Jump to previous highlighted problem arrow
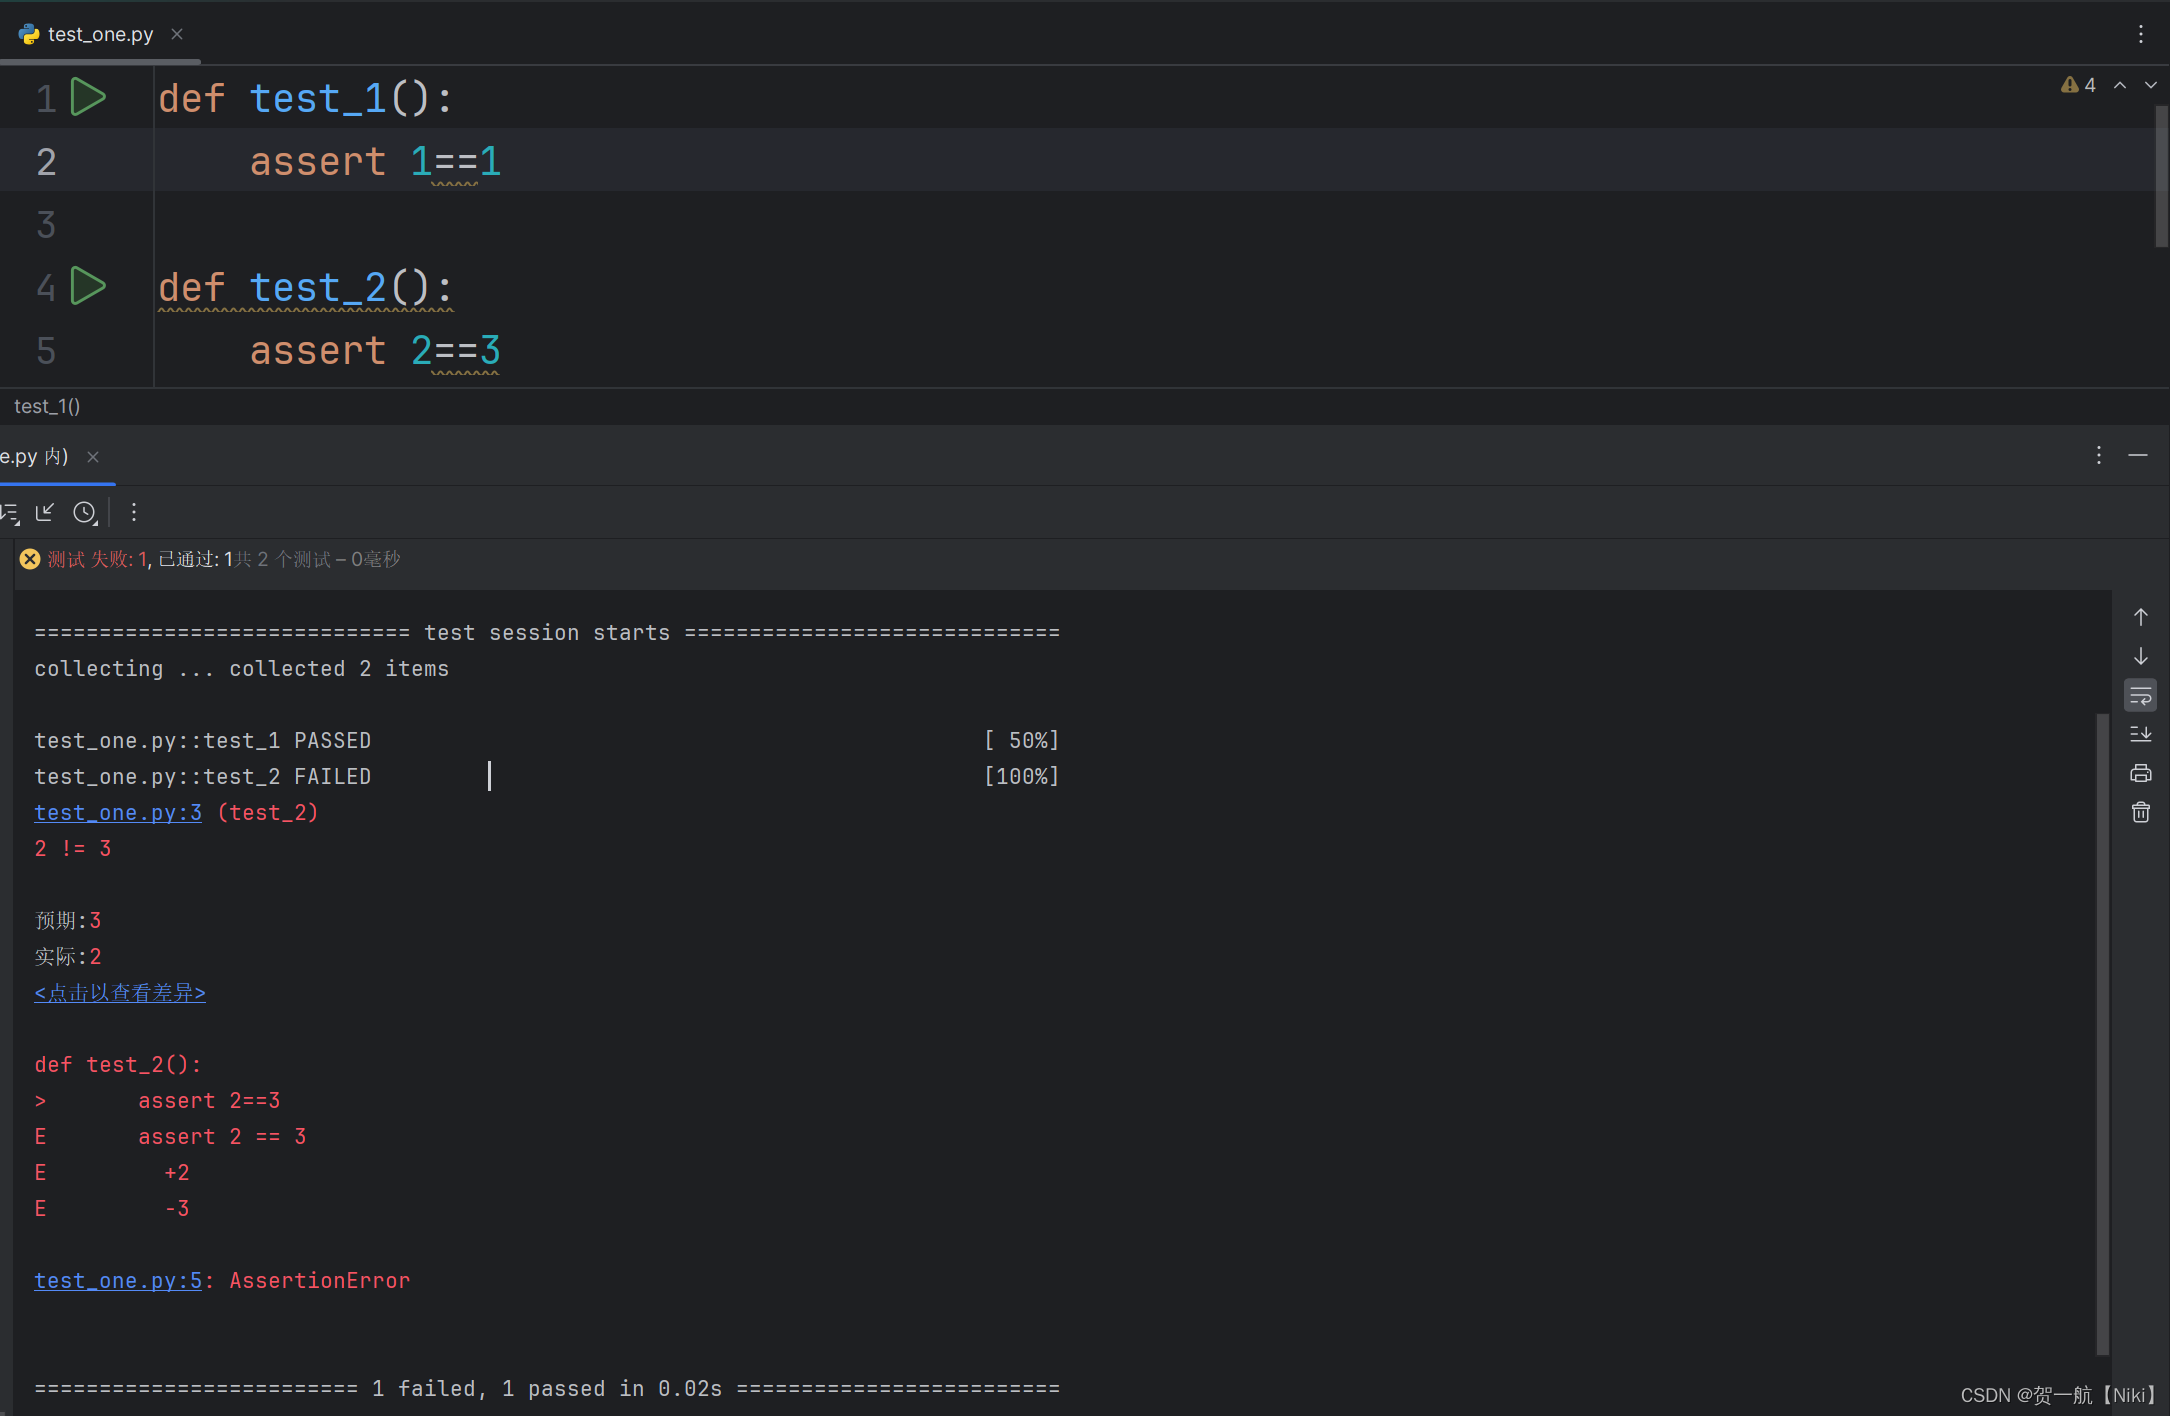The height and width of the screenshot is (1416, 2170). point(2120,85)
